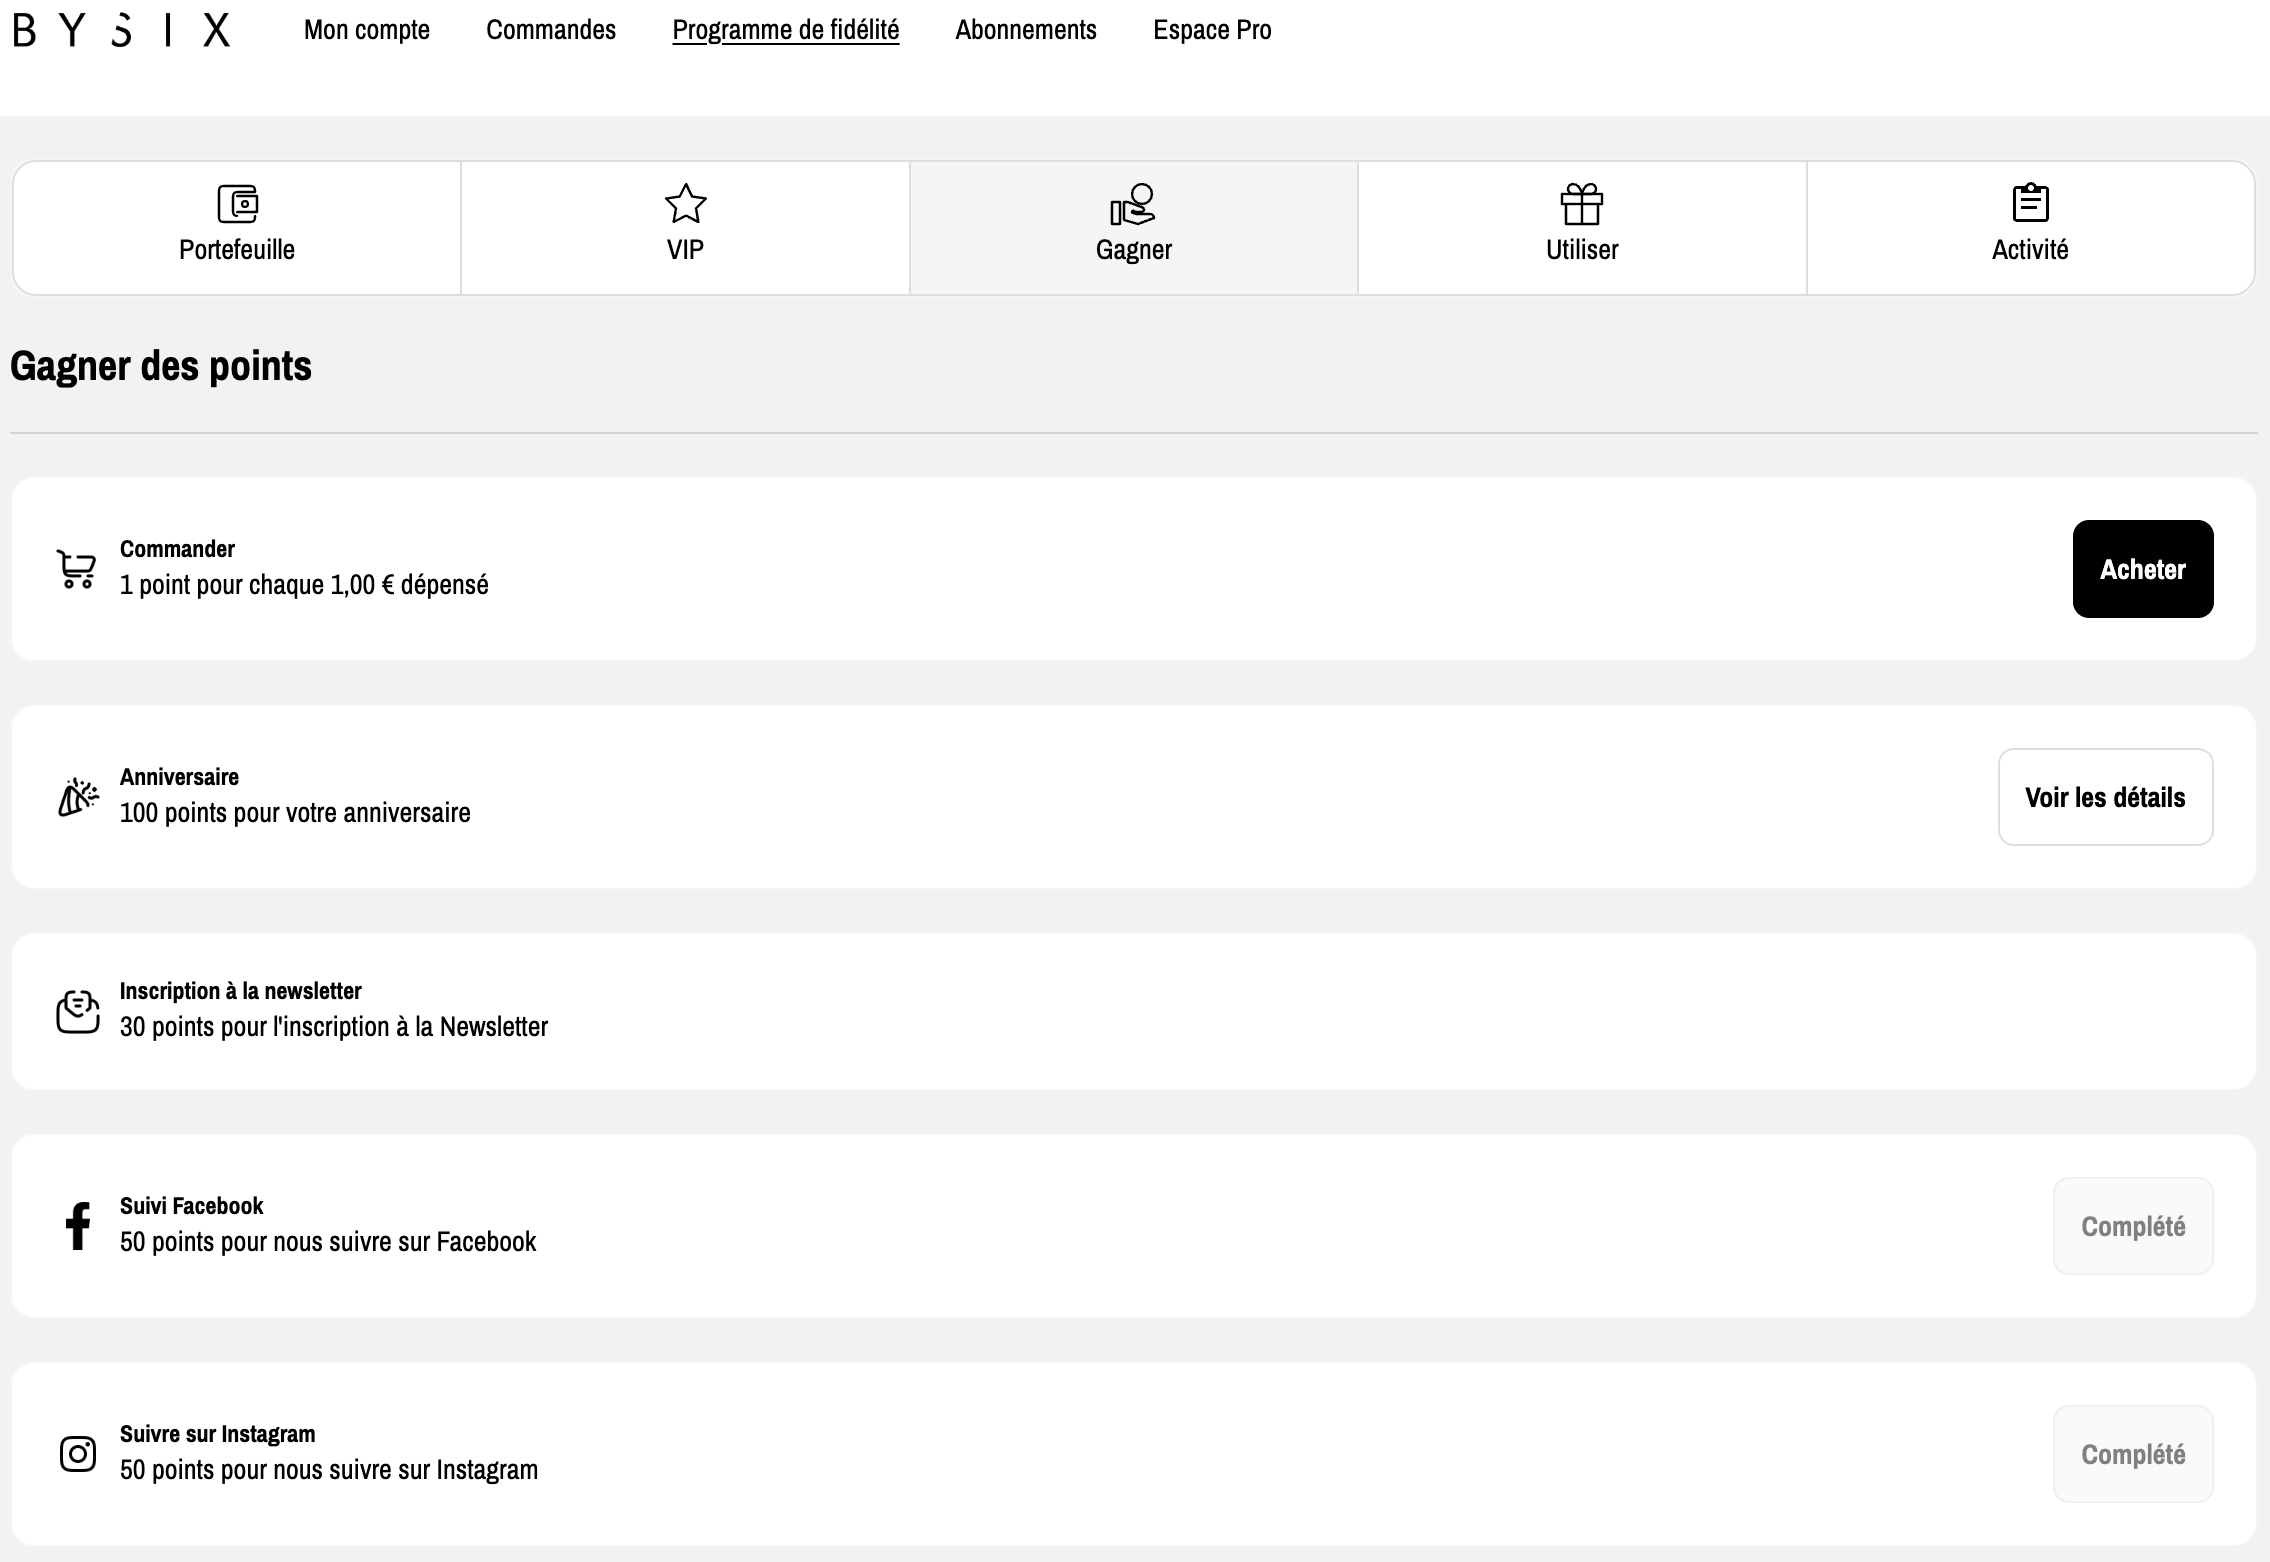The width and height of the screenshot is (2270, 1562).
Task: Navigate to the Abonnements page
Action: click(1025, 30)
